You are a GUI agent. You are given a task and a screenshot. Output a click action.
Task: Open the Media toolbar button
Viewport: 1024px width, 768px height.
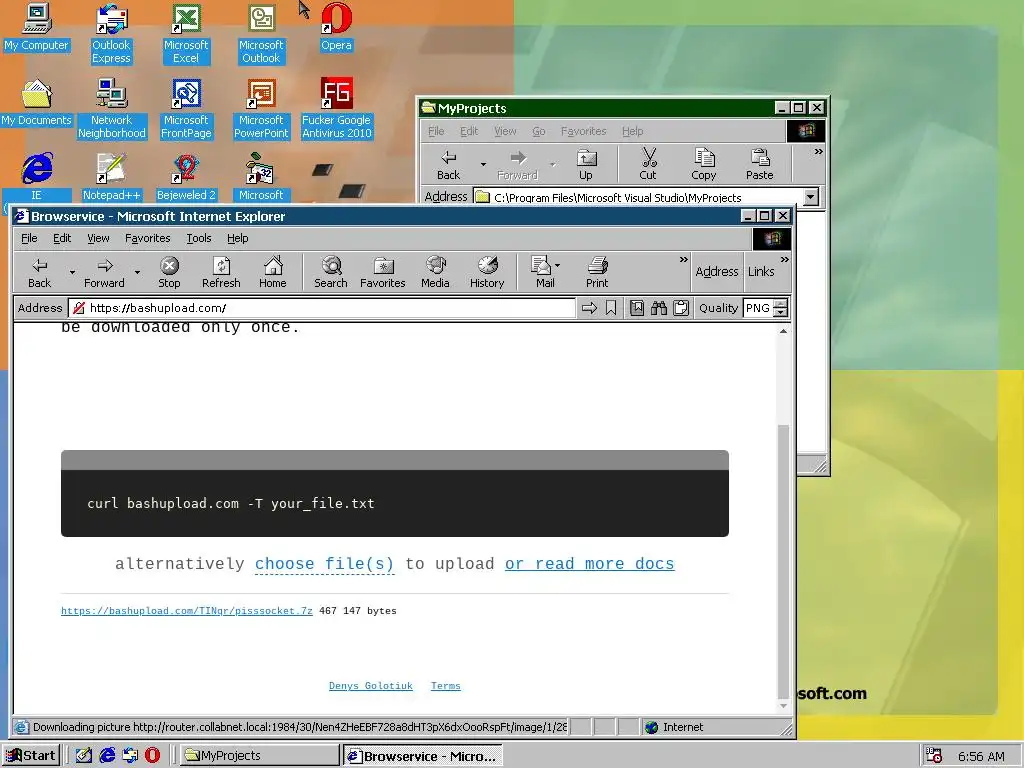(435, 272)
